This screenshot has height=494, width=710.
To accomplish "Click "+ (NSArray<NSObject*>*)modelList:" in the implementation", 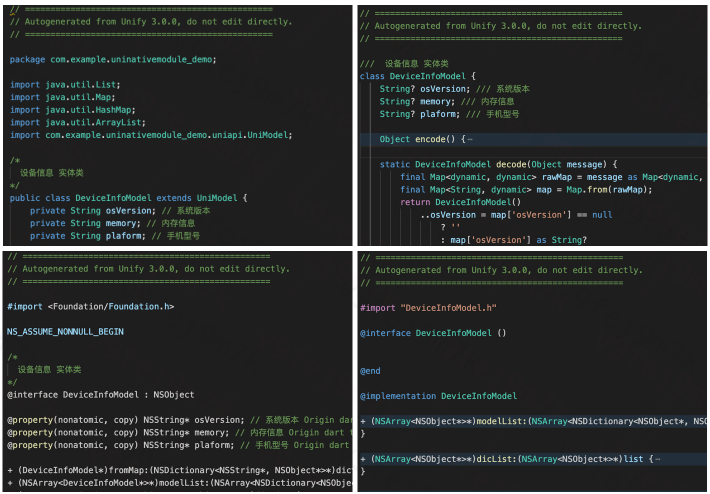I will click(x=533, y=422).
